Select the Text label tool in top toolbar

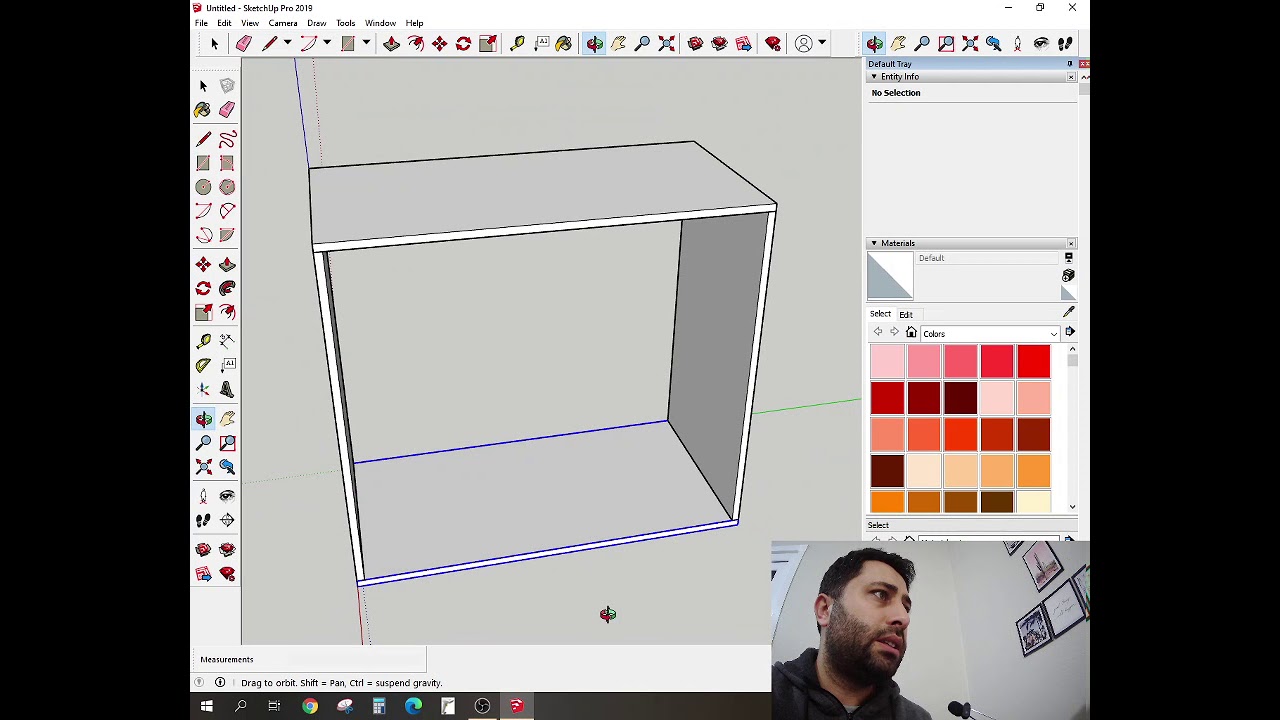pyautogui.click(x=541, y=43)
